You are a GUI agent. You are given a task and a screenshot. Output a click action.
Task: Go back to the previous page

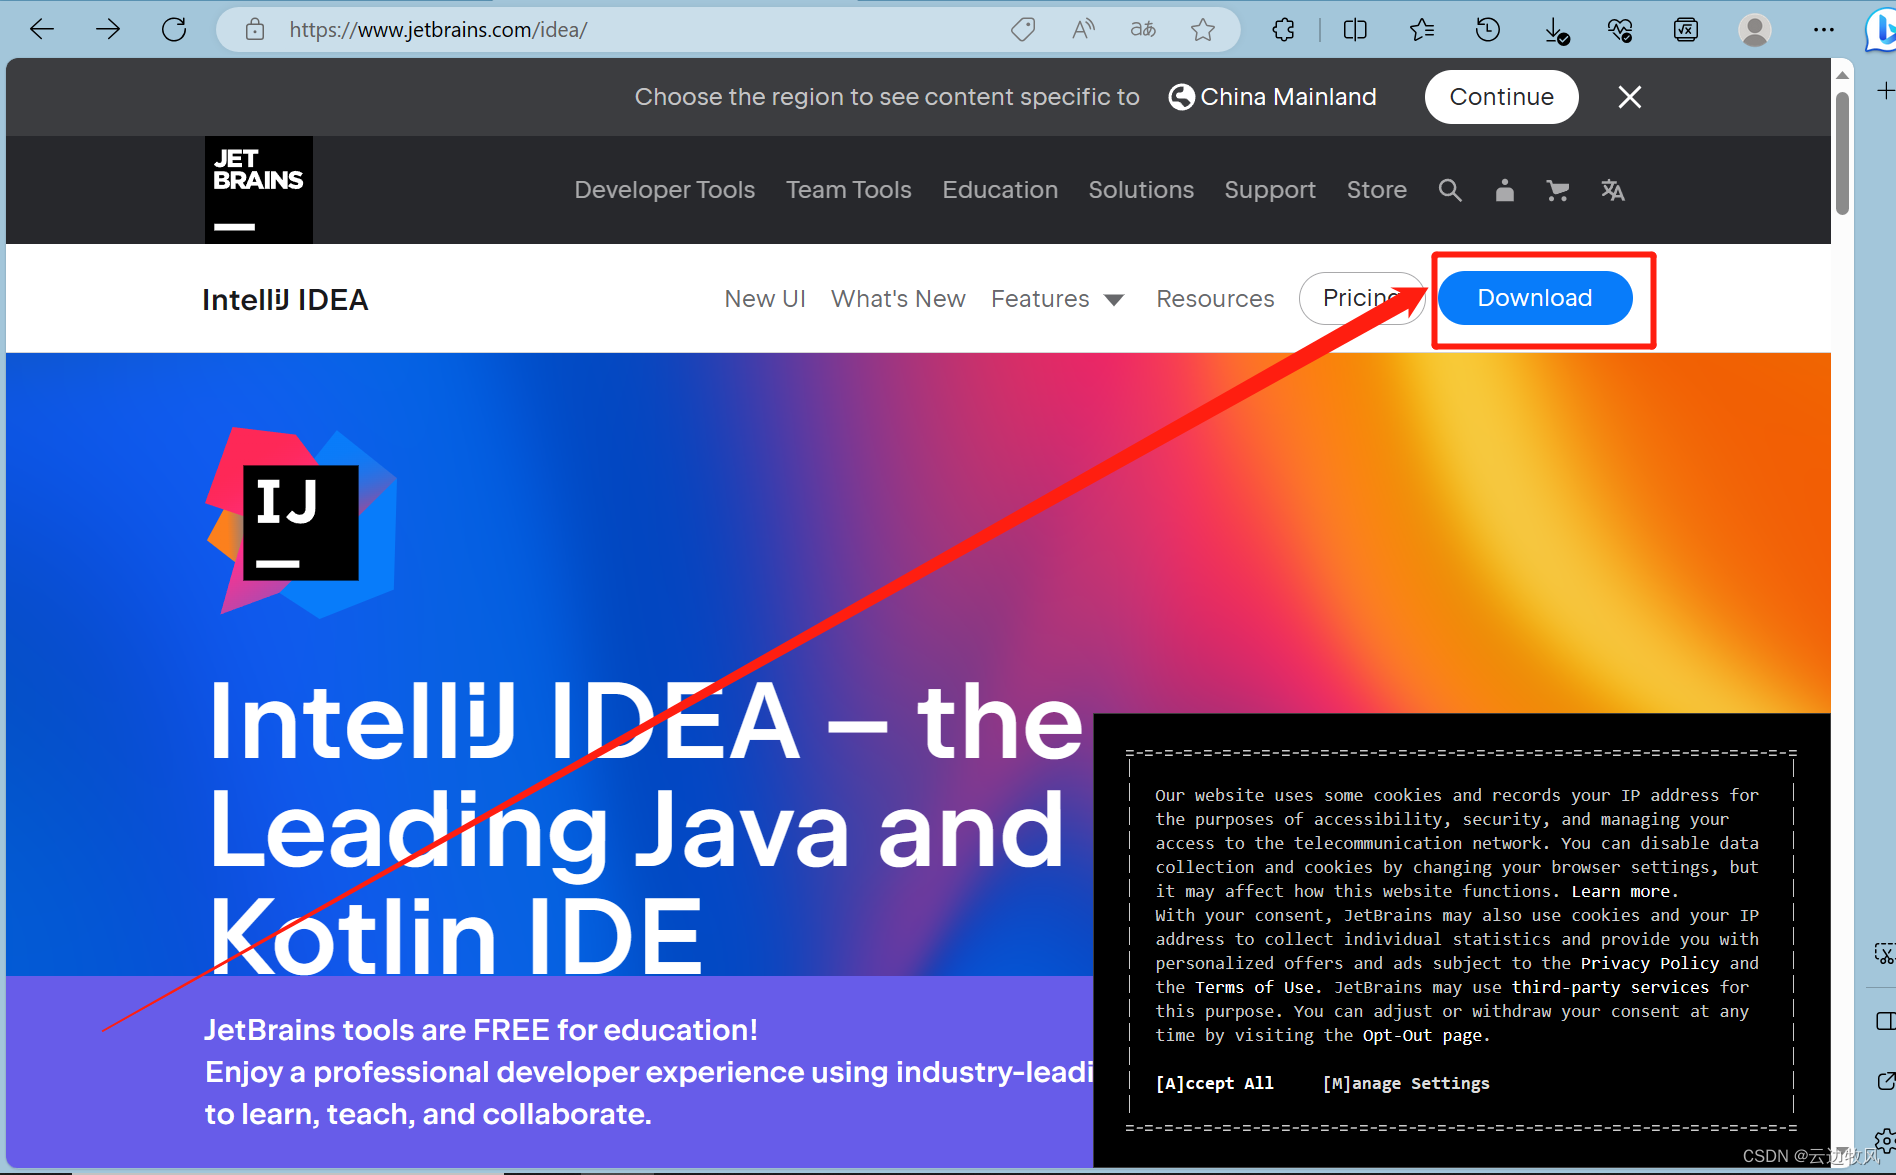[42, 30]
